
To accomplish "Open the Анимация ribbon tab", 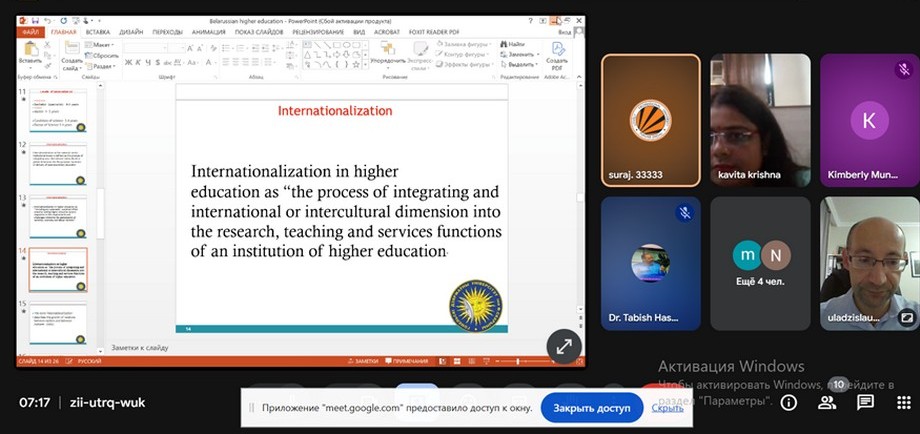I will [x=209, y=31].
